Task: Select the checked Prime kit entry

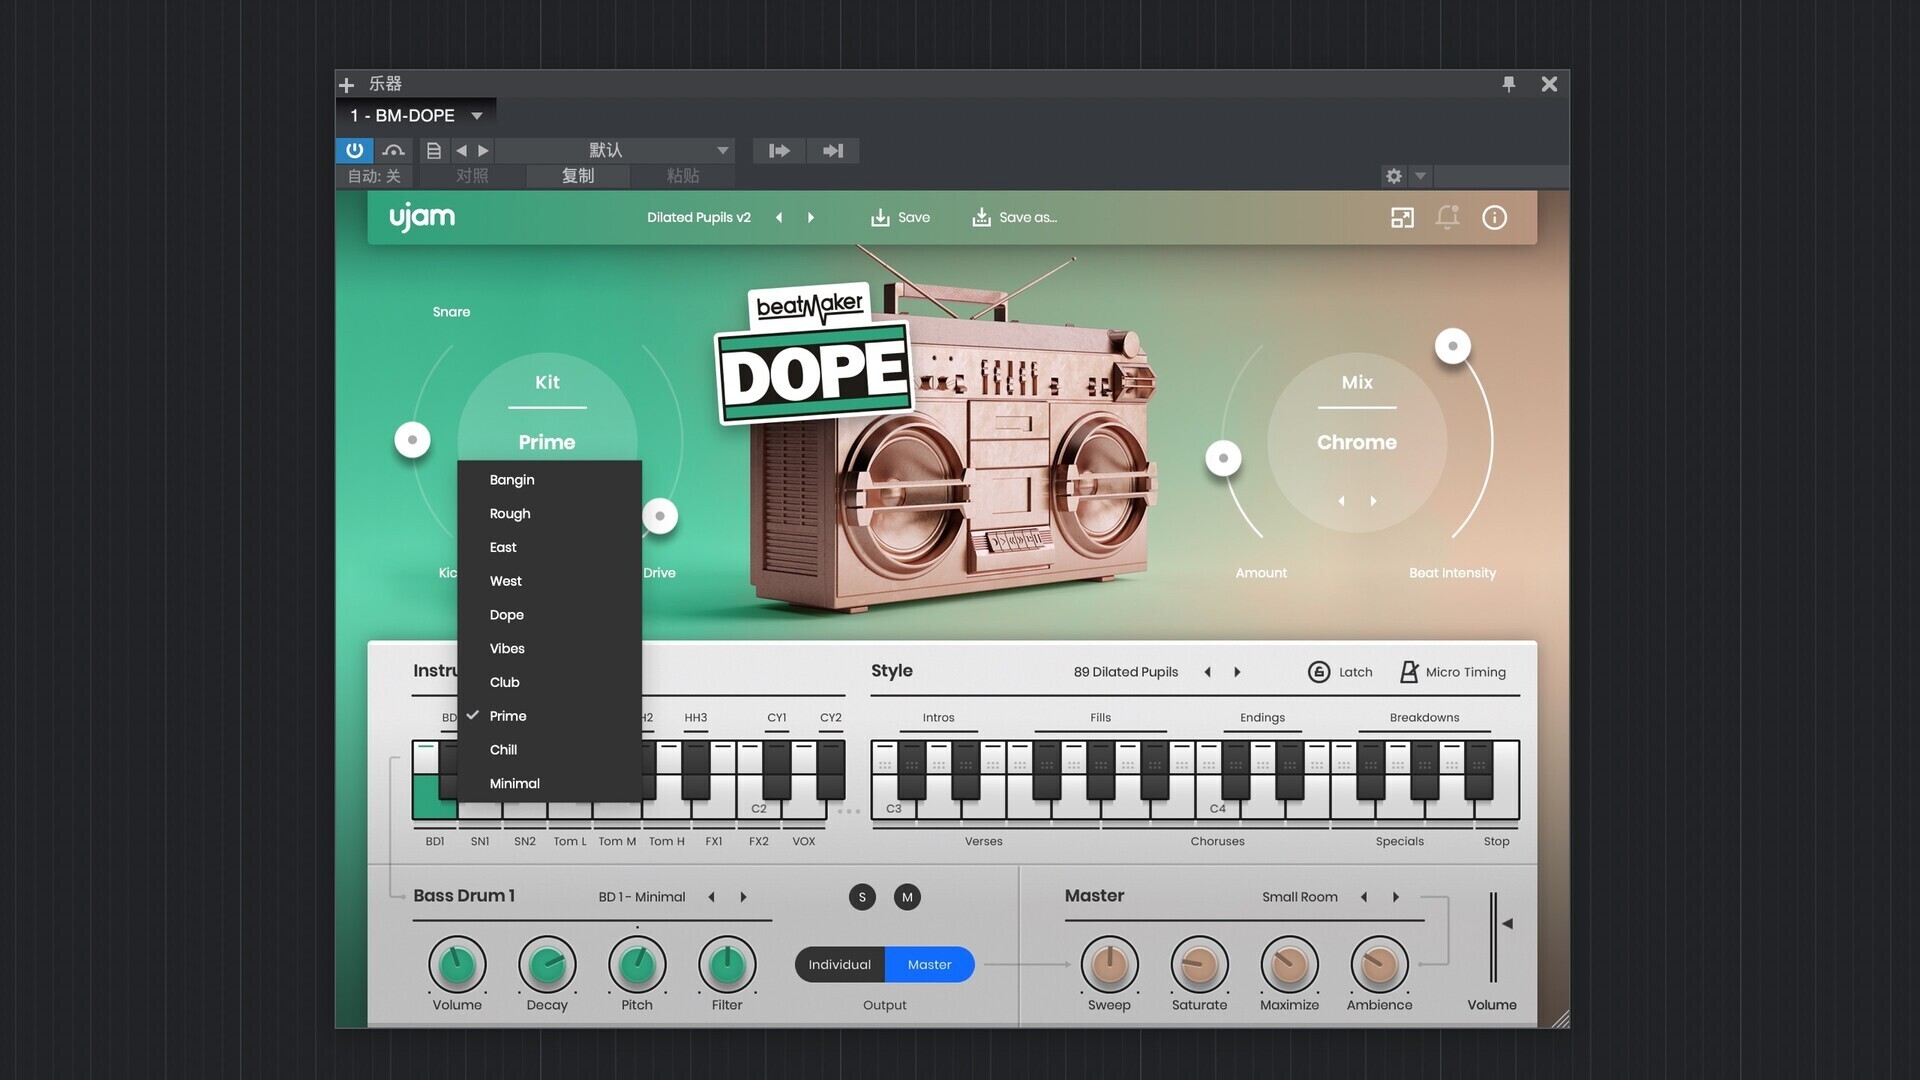Action: [549, 716]
